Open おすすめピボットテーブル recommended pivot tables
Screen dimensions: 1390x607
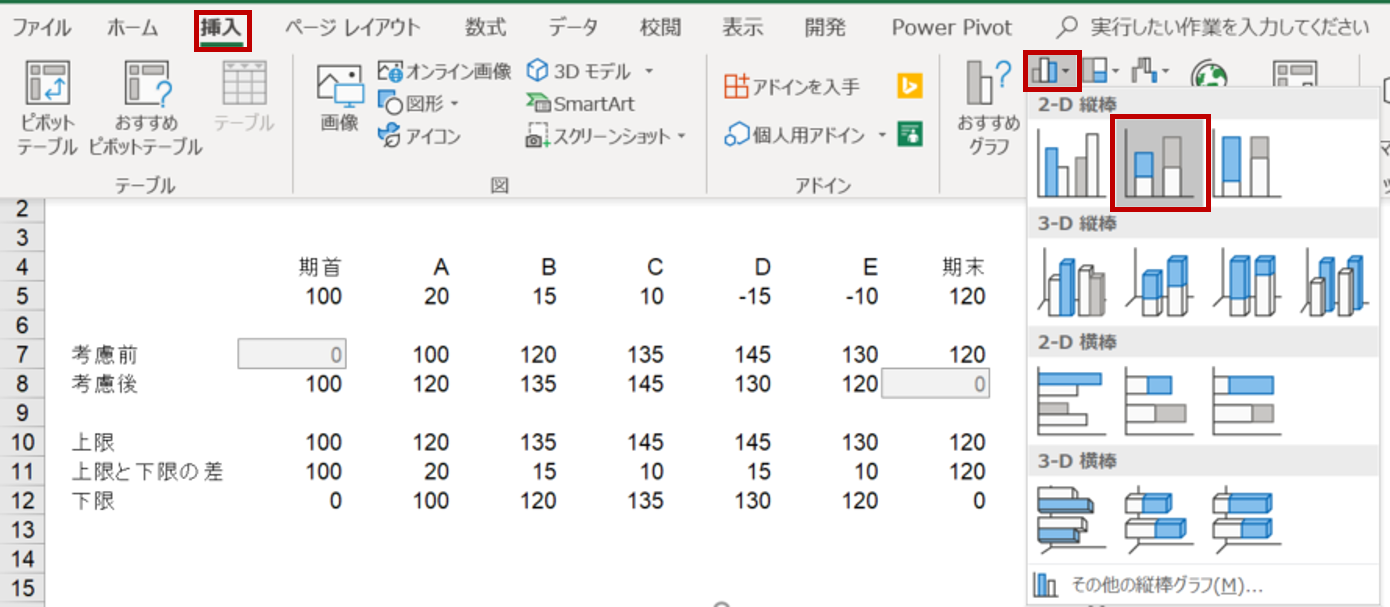(x=146, y=85)
